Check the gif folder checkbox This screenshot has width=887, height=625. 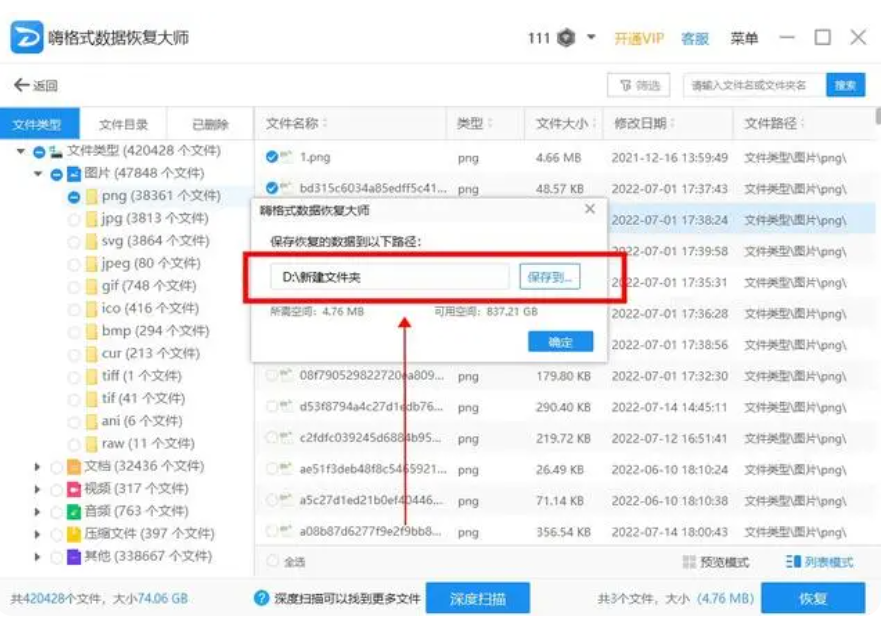click(74, 287)
